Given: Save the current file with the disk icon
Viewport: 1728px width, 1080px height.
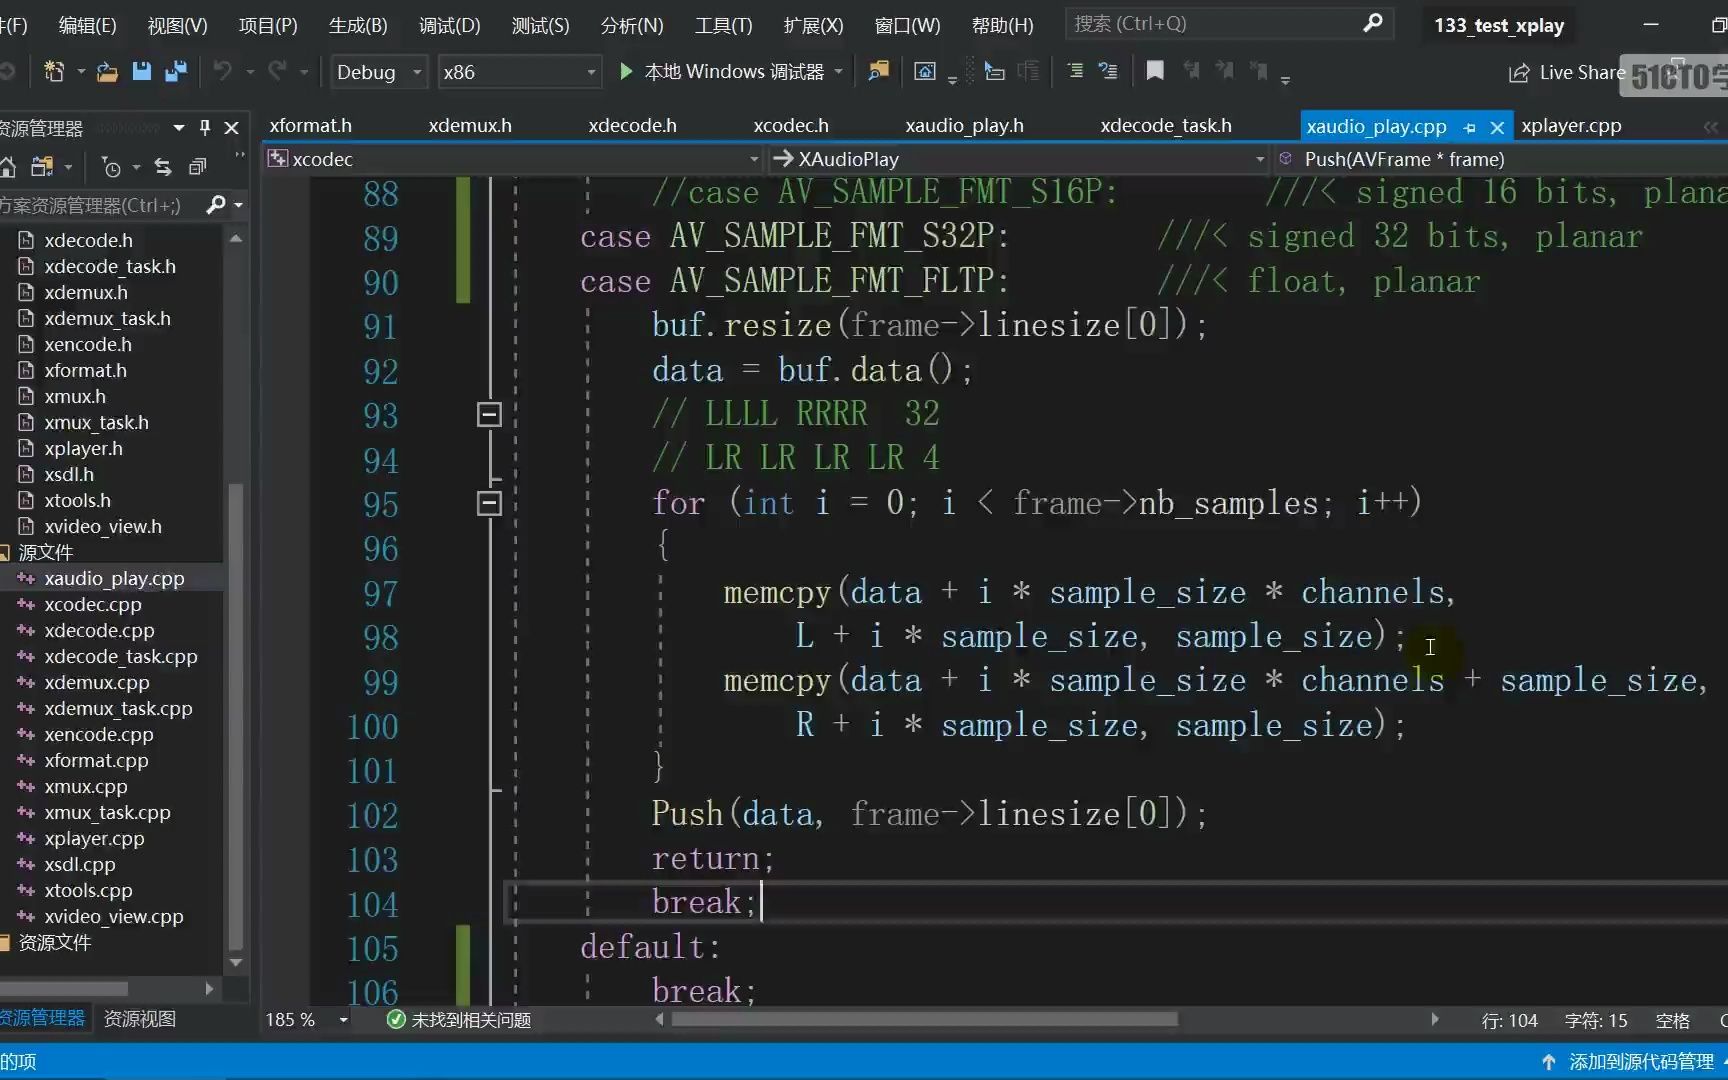Looking at the screenshot, I should pos(141,72).
